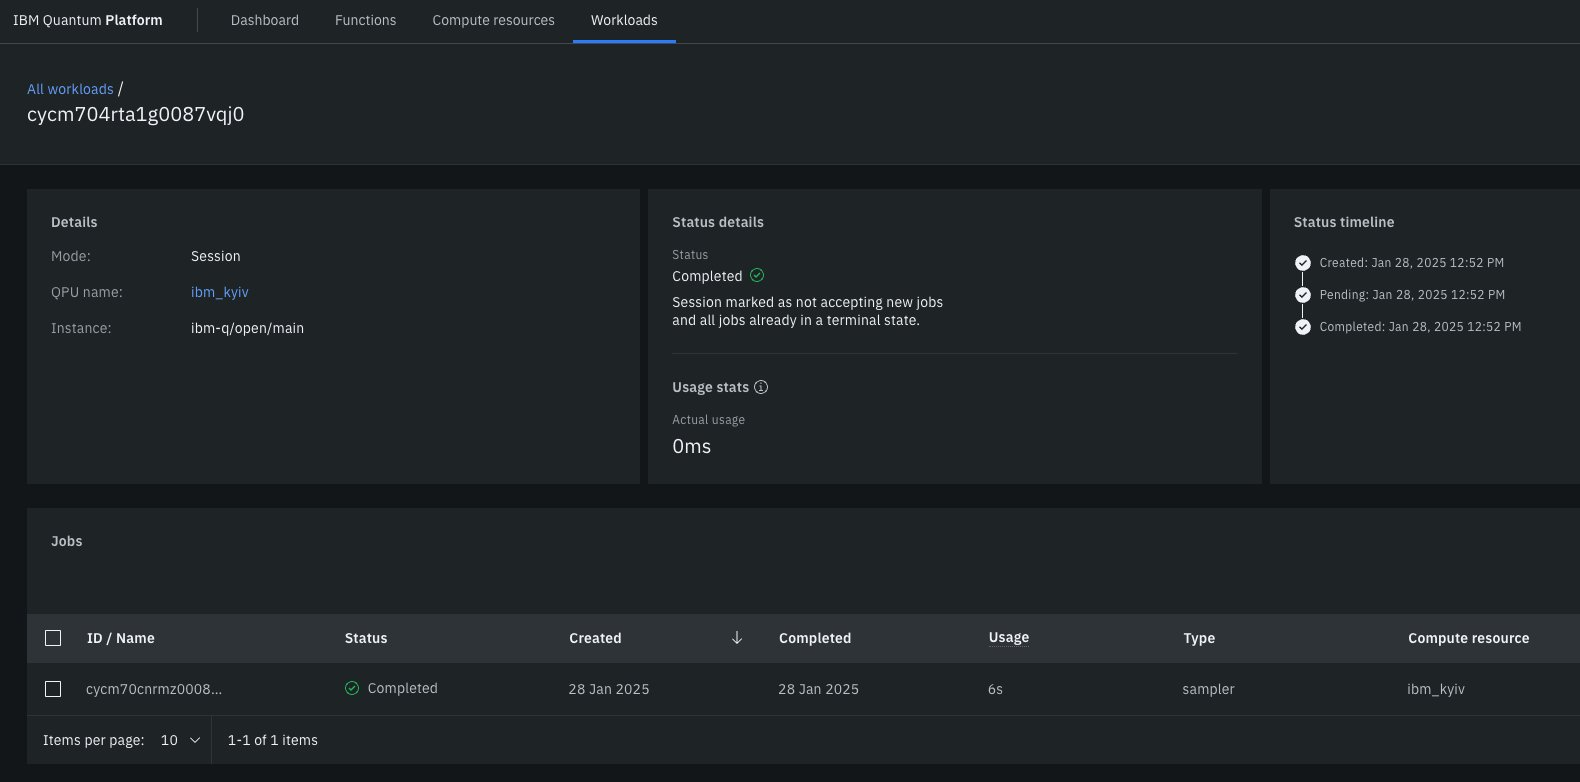This screenshot has height=782, width=1580.
Task: Go to the Compute resources tab
Action: [493, 20]
